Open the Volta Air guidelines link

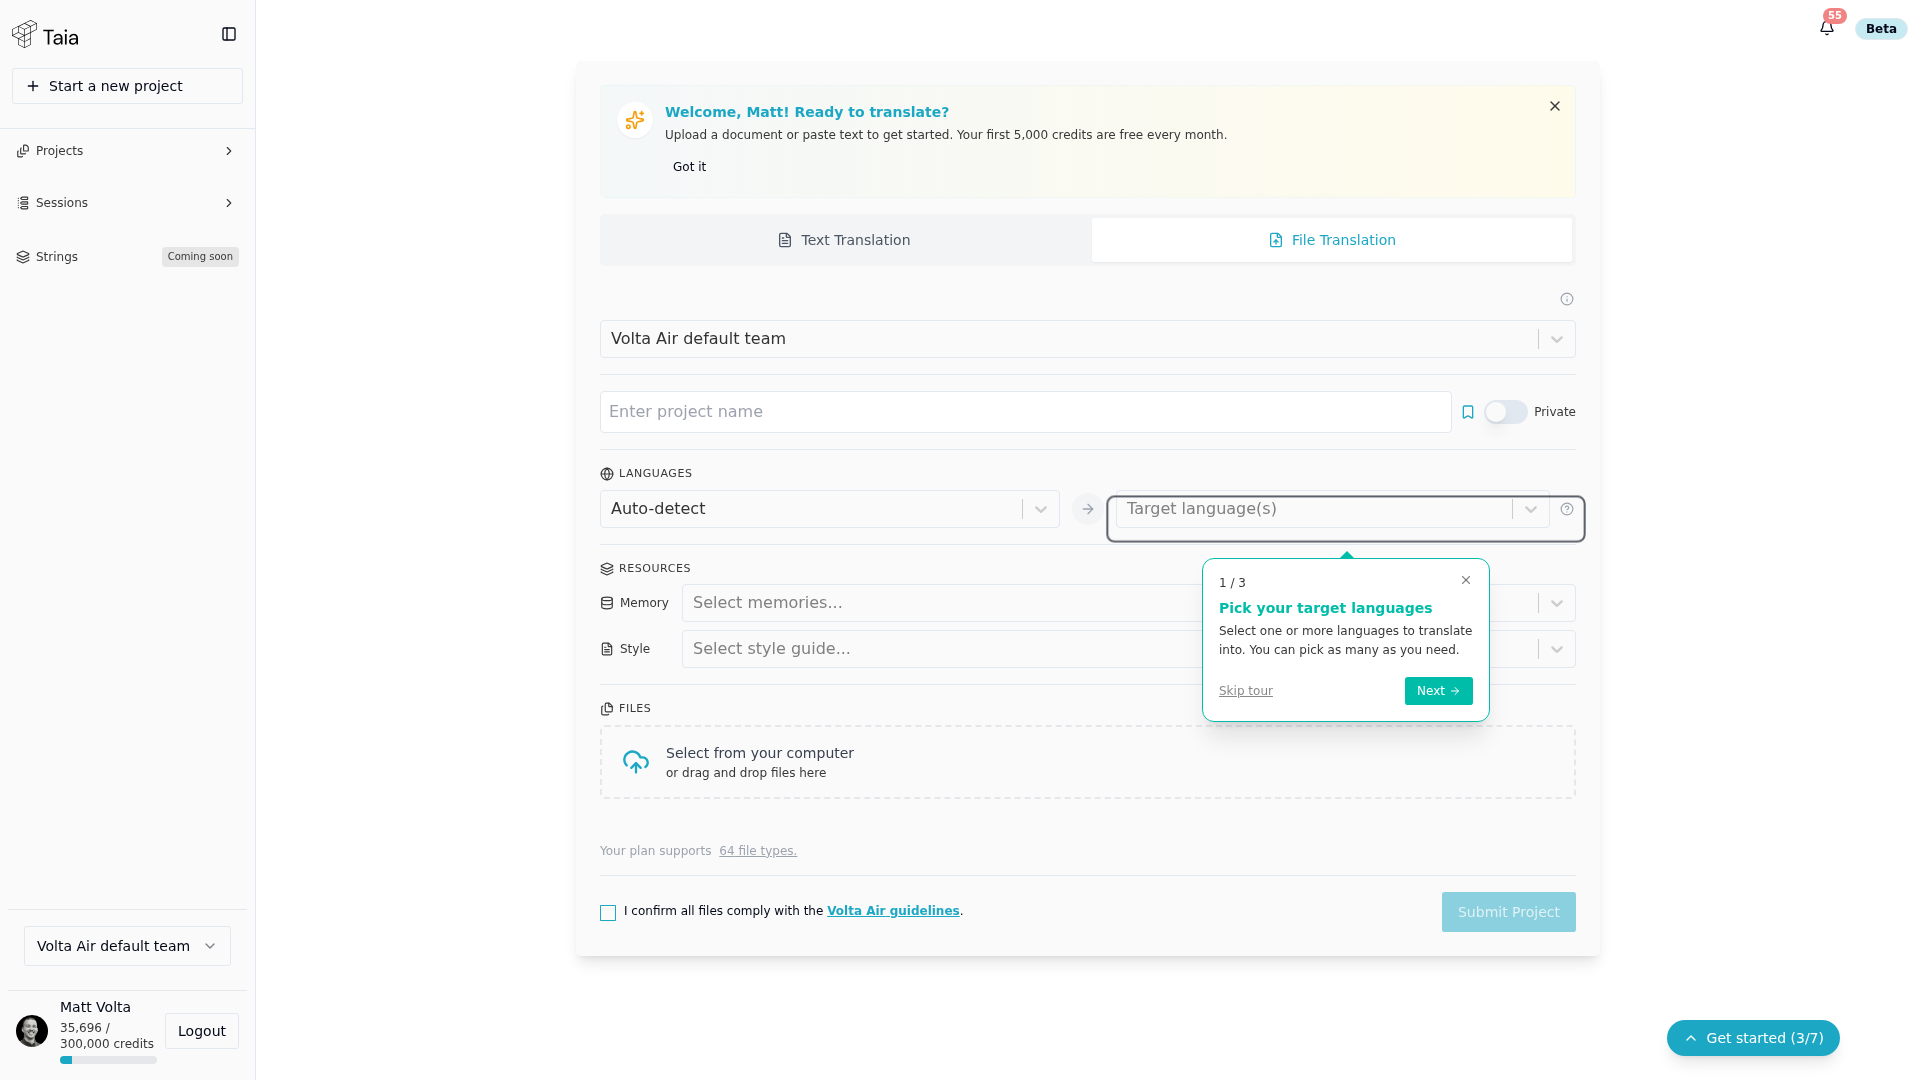[893, 911]
